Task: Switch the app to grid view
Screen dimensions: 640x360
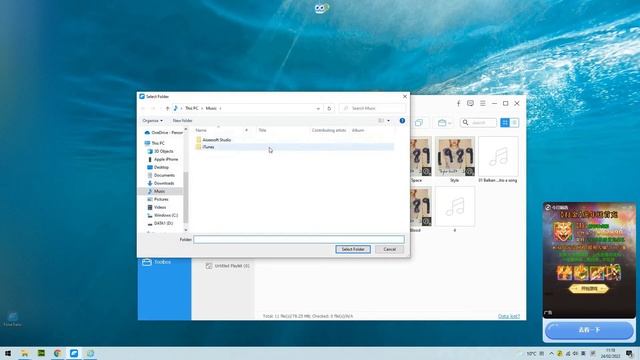Action: click(x=505, y=122)
